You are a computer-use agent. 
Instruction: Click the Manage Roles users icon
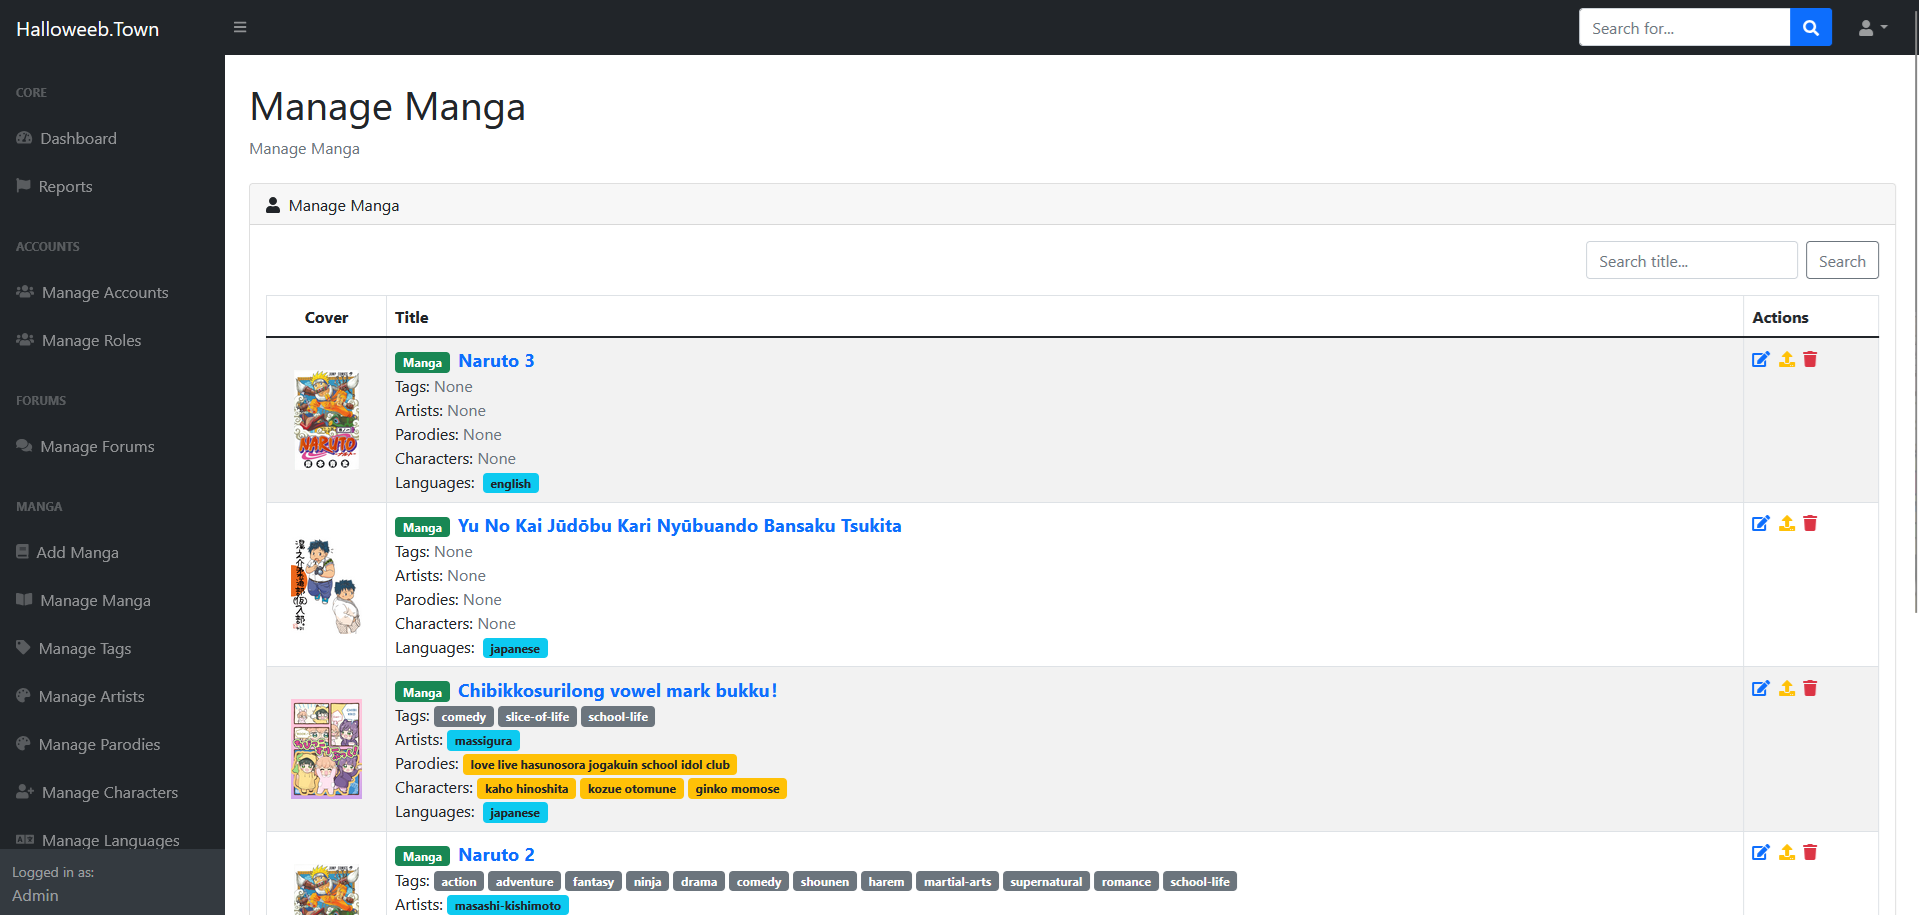(x=25, y=340)
